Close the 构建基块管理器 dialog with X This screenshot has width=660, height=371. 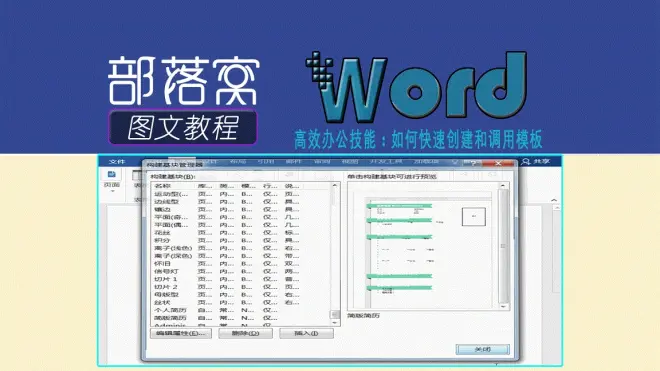[498, 163]
